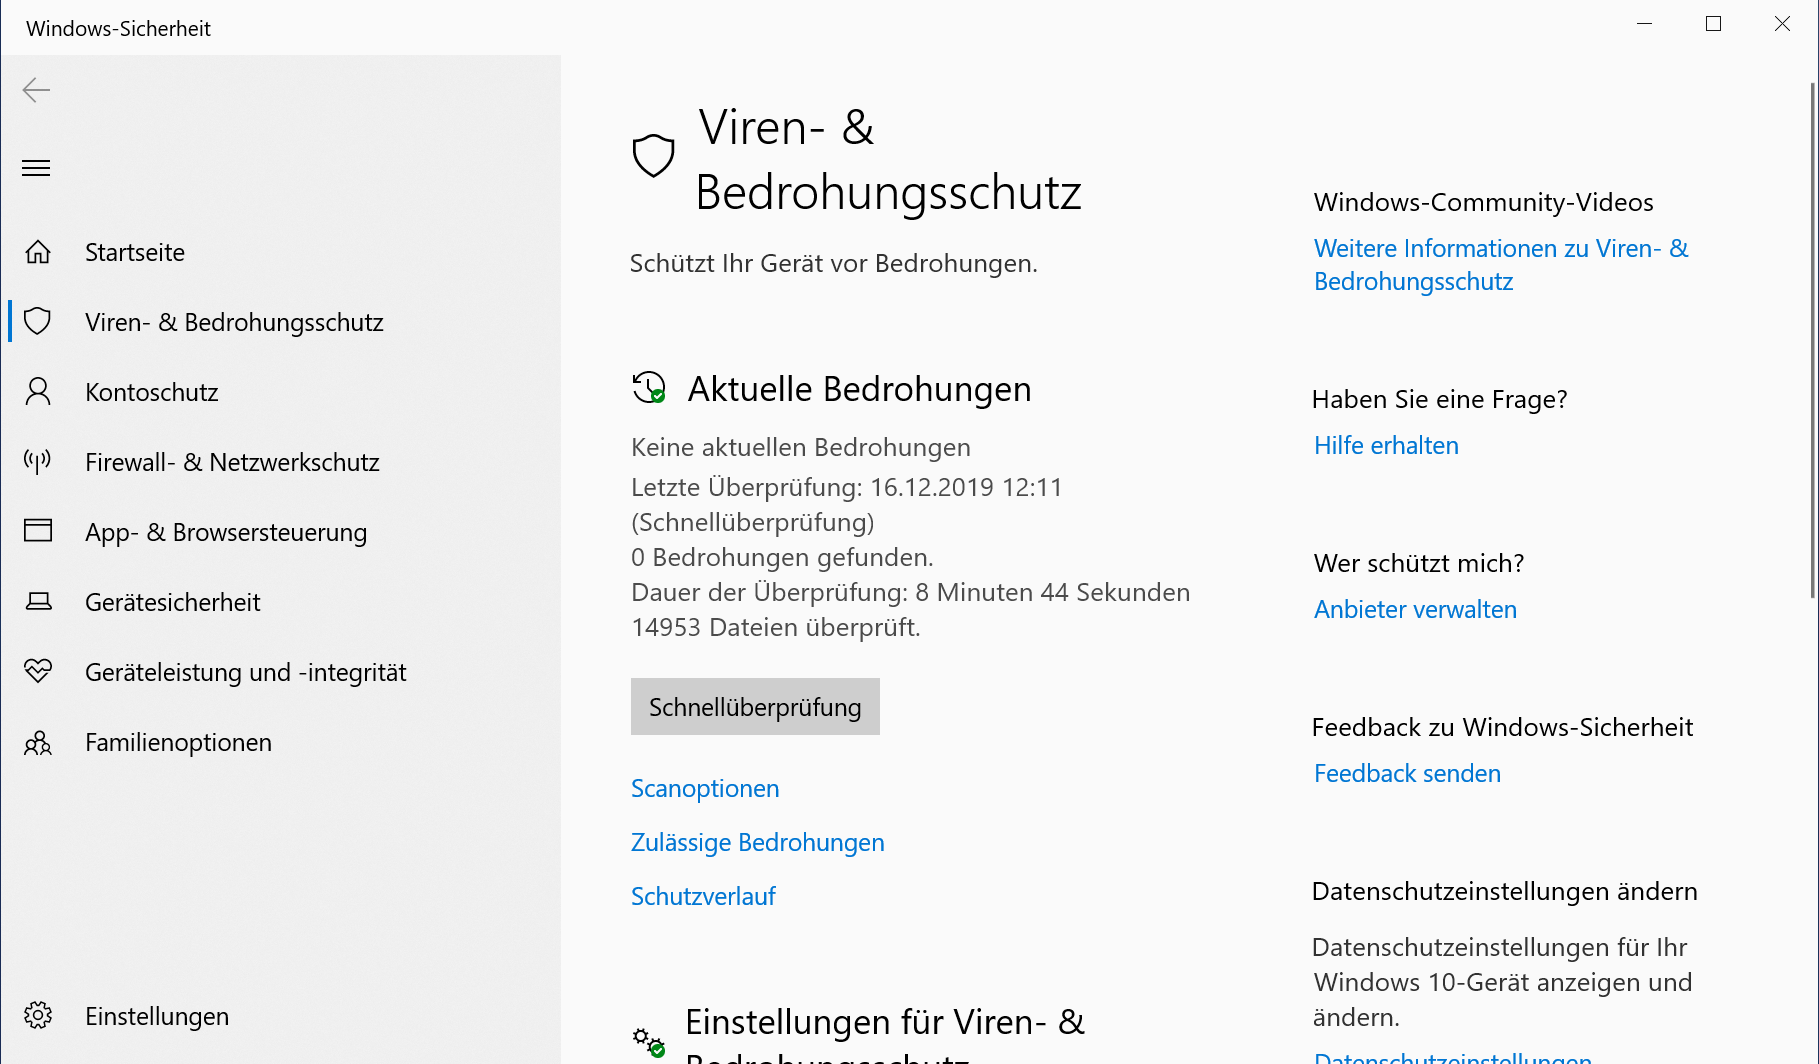Click Anbieter verwalten link
This screenshot has width=1819, height=1064.
click(x=1415, y=610)
